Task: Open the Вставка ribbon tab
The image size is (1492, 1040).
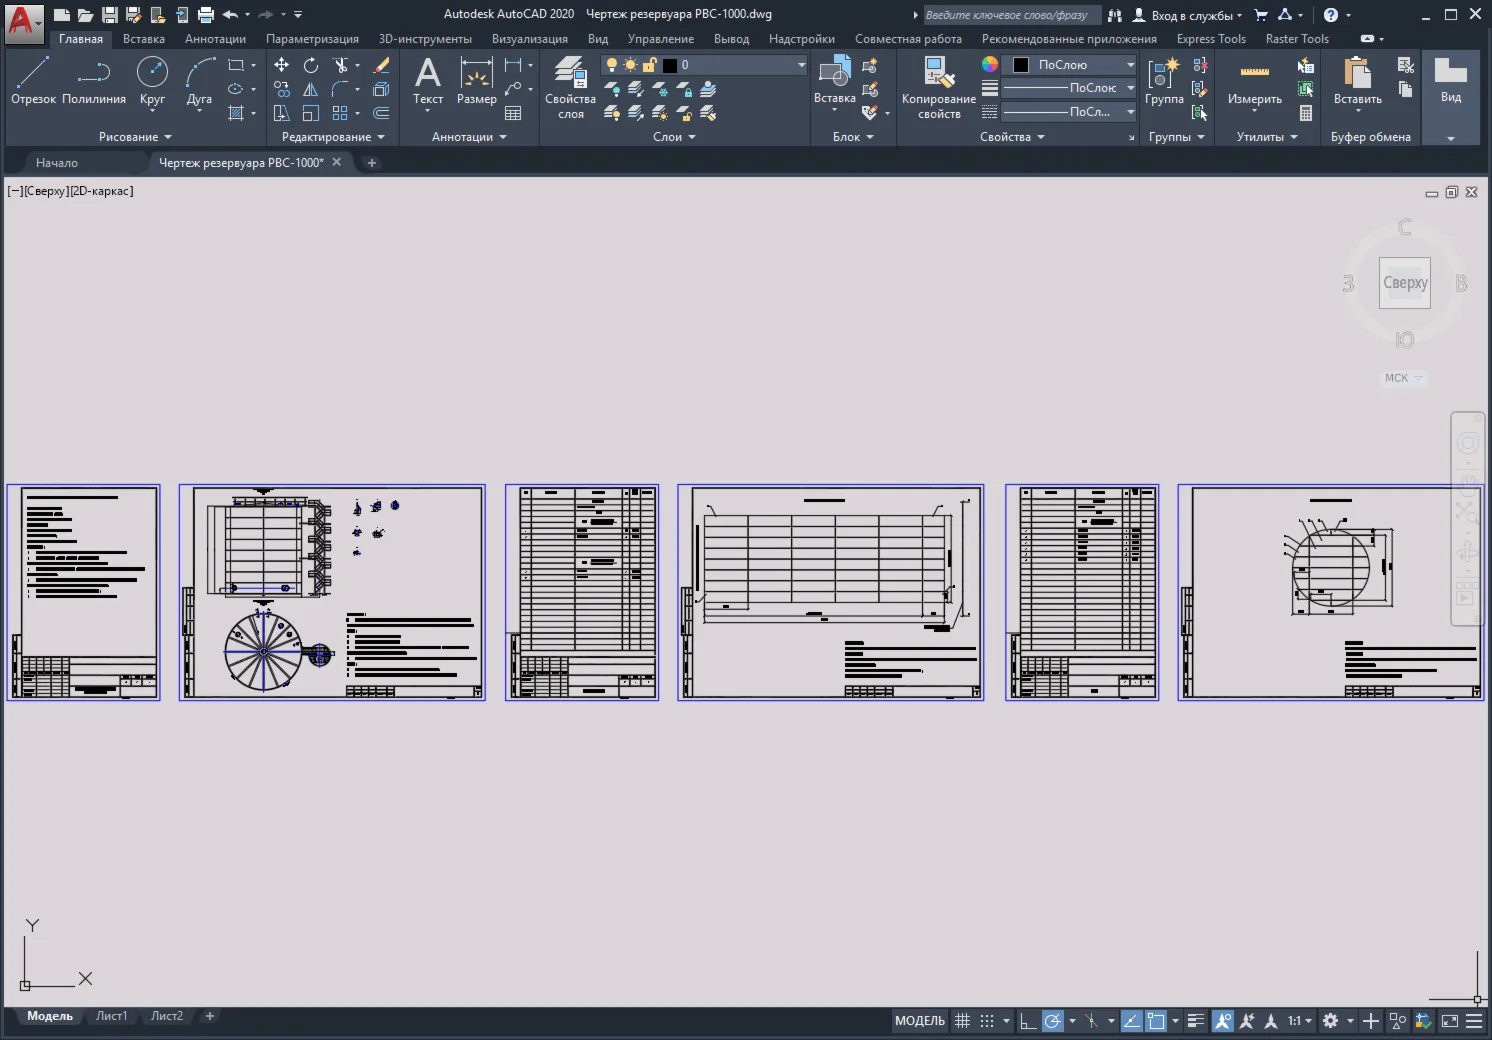Action: 144,39
